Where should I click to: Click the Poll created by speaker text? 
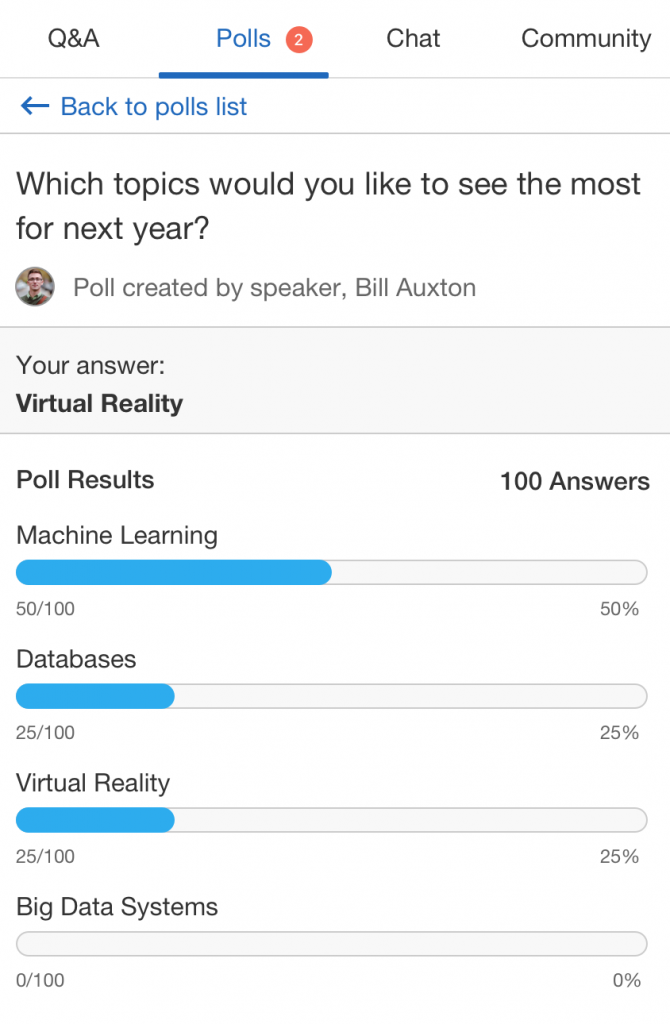(x=274, y=287)
